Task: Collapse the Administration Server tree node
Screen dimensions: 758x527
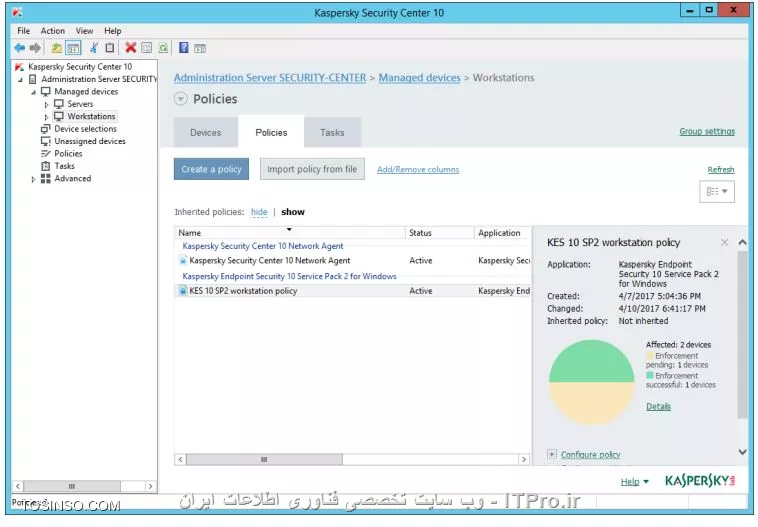Action: point(20,79)
